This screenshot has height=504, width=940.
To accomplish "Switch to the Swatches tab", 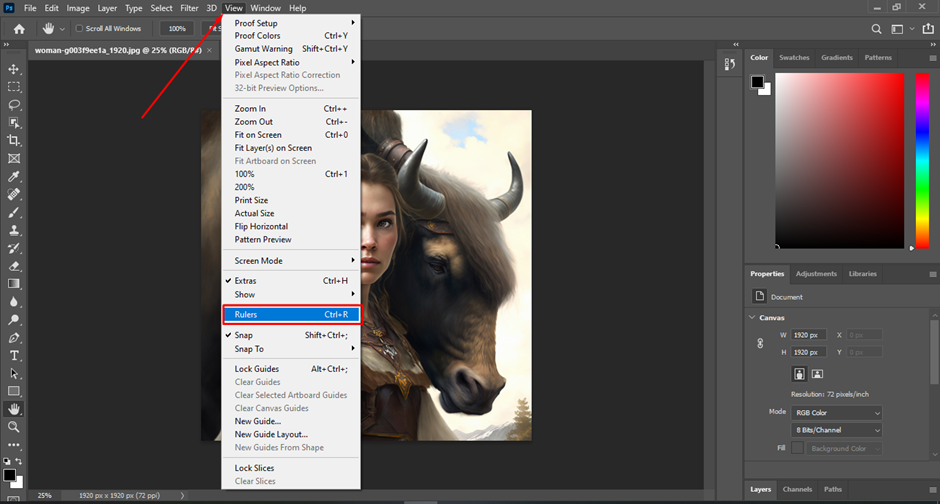I will point(794,58).
